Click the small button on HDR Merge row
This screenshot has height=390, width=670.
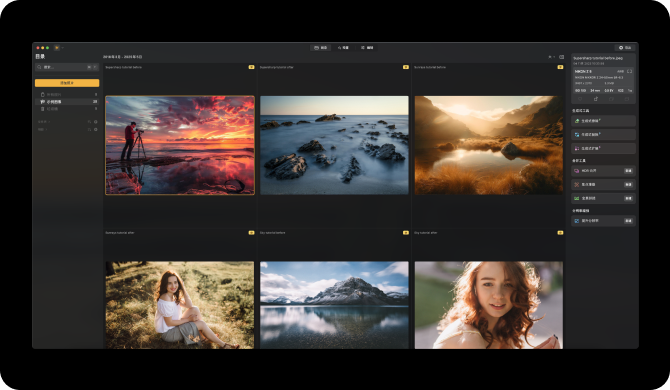[629, 171]
